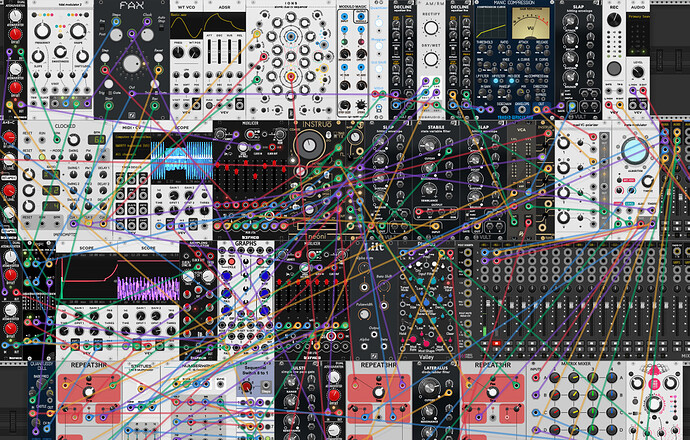The width and height of the screenshot is (690, 440).
Task: Click the large record button on REC
Action: 613,69
